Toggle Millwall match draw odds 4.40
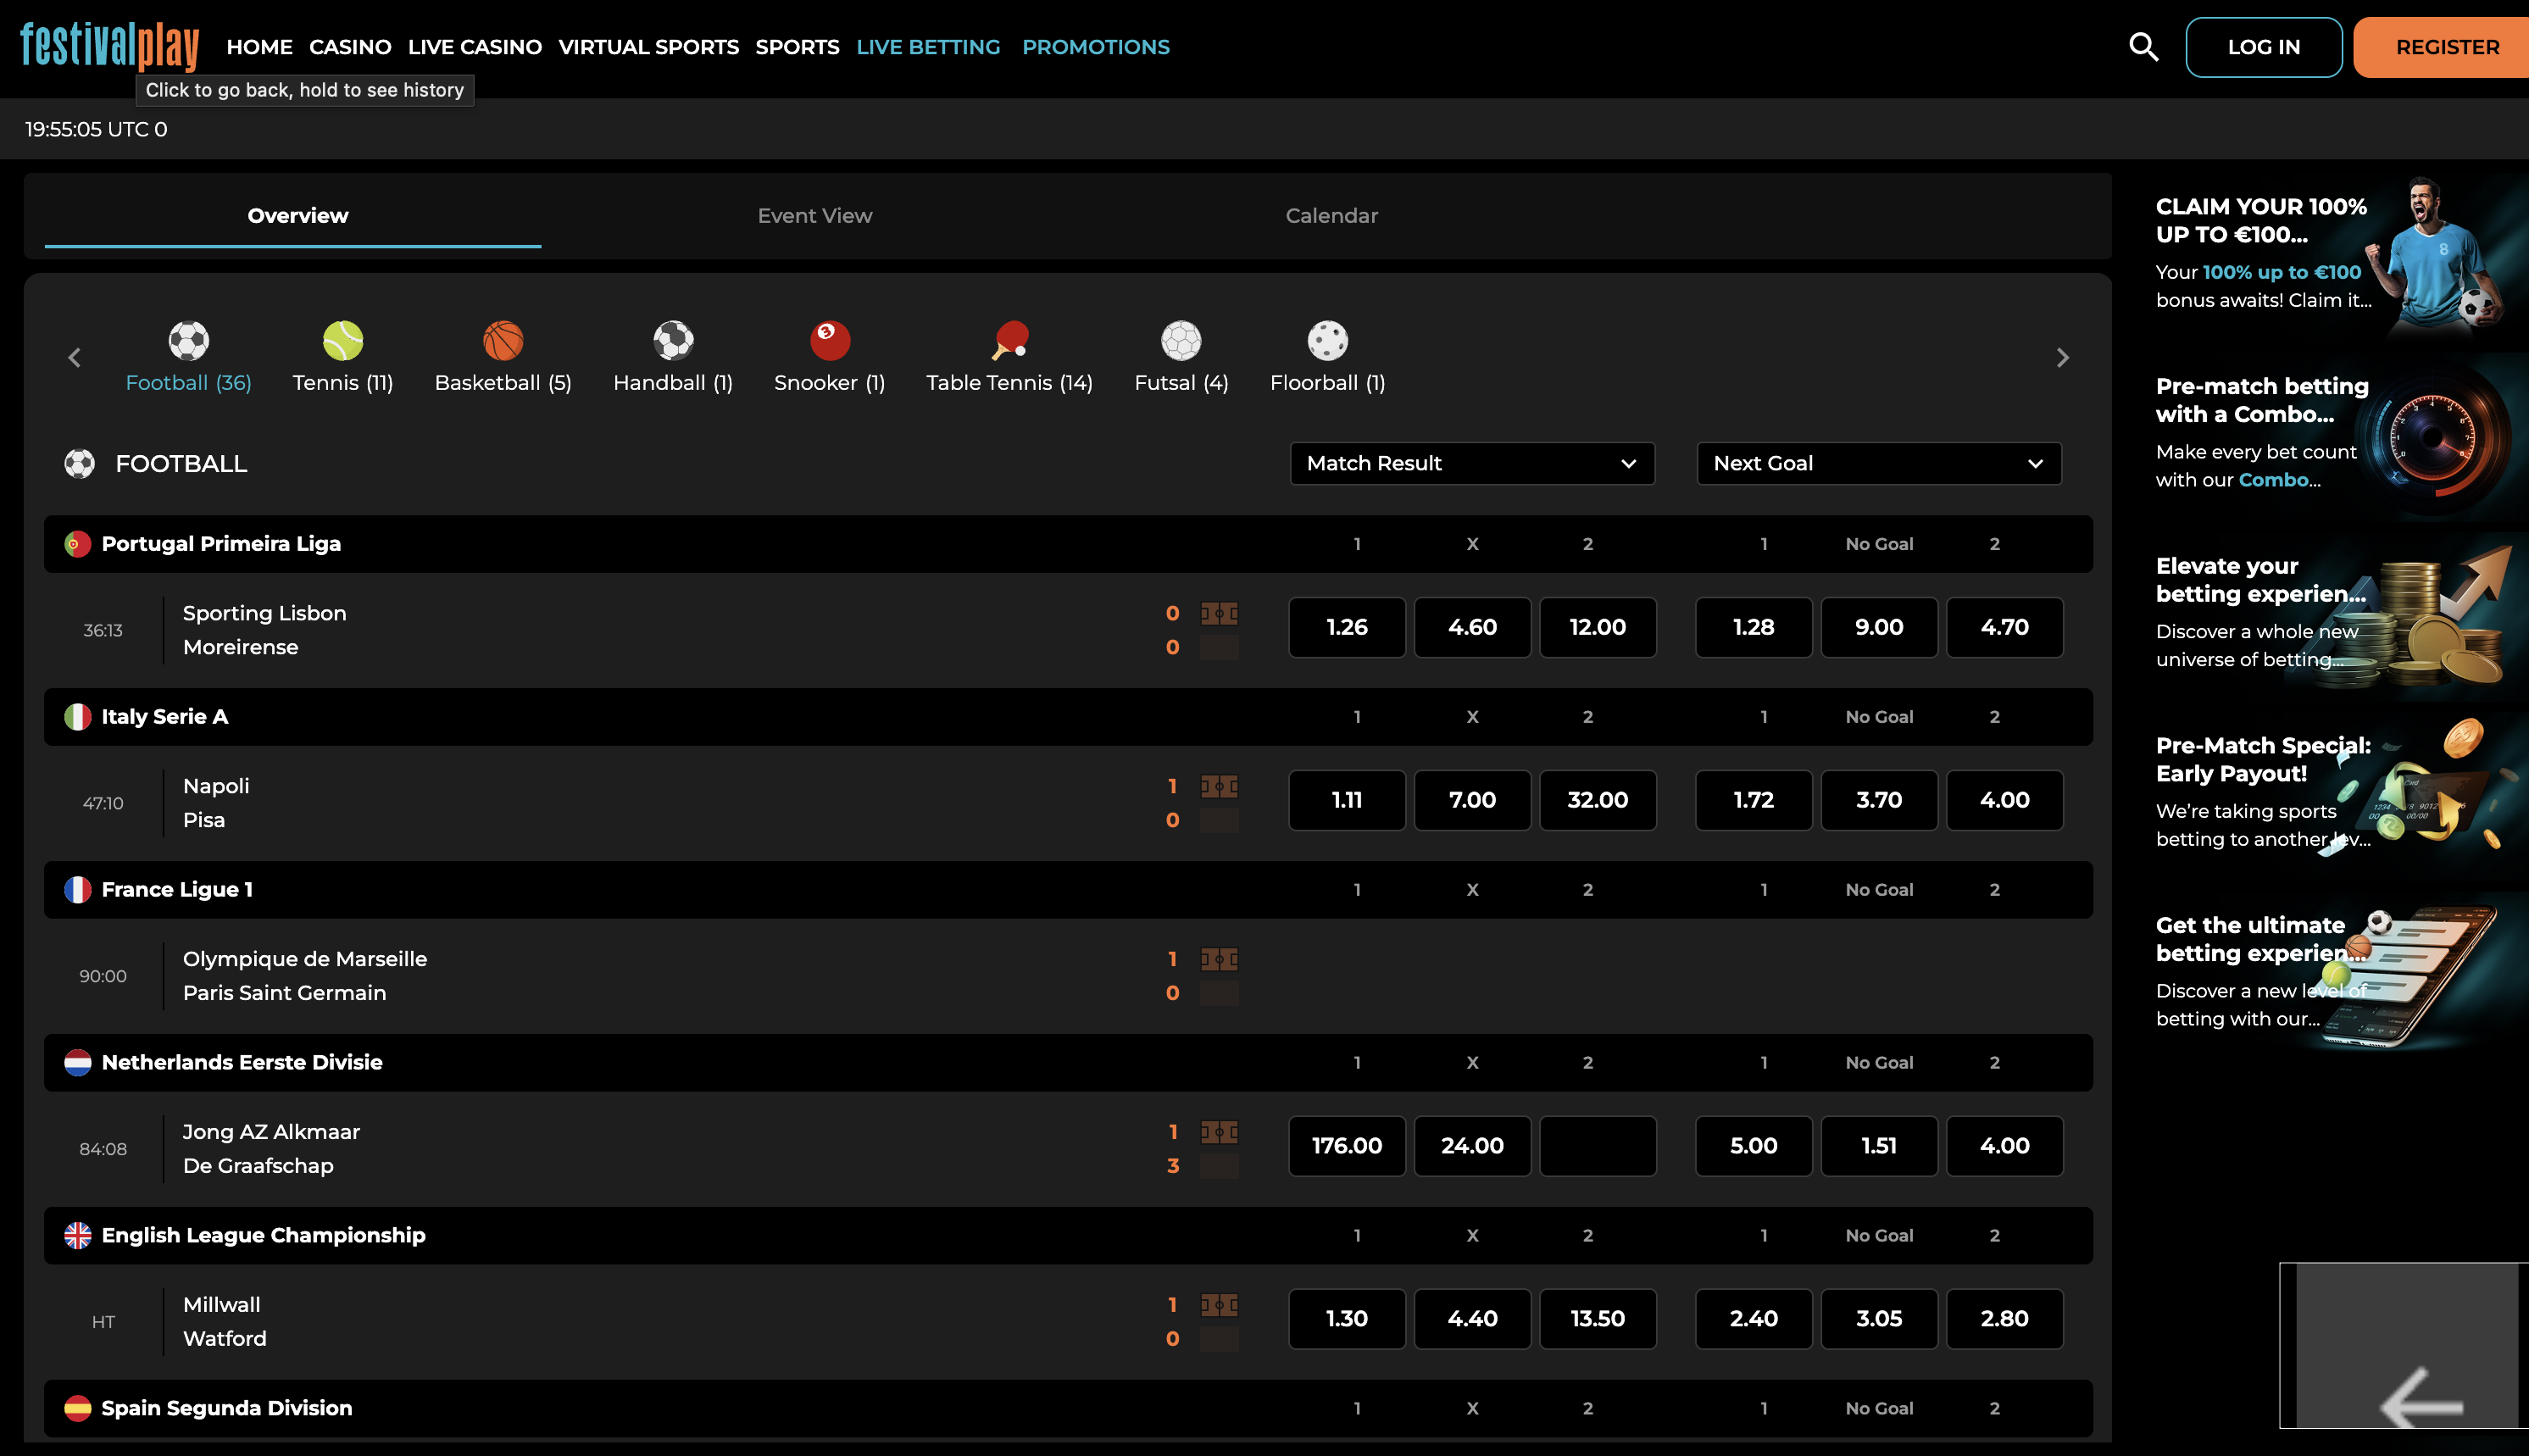Screen dimensions: 2529x1456 [x=1472, y=1319]
